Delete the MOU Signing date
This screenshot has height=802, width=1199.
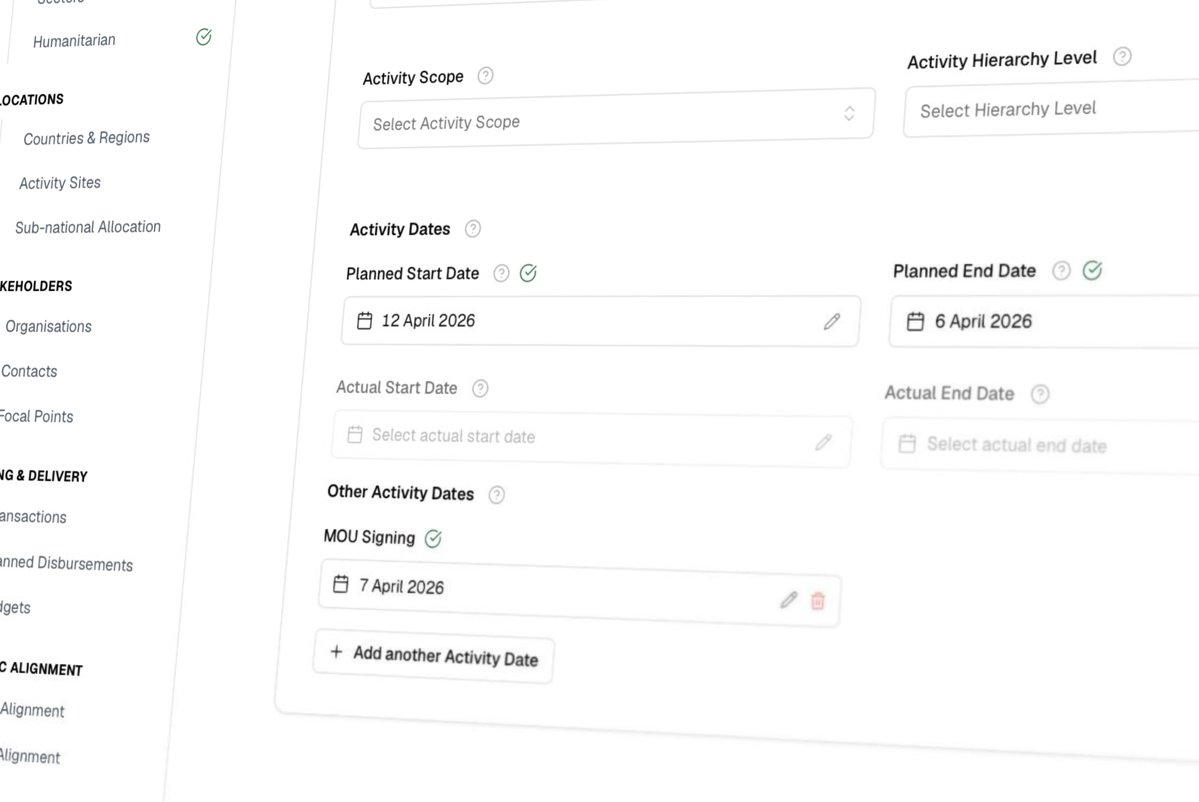coord(817,601)
